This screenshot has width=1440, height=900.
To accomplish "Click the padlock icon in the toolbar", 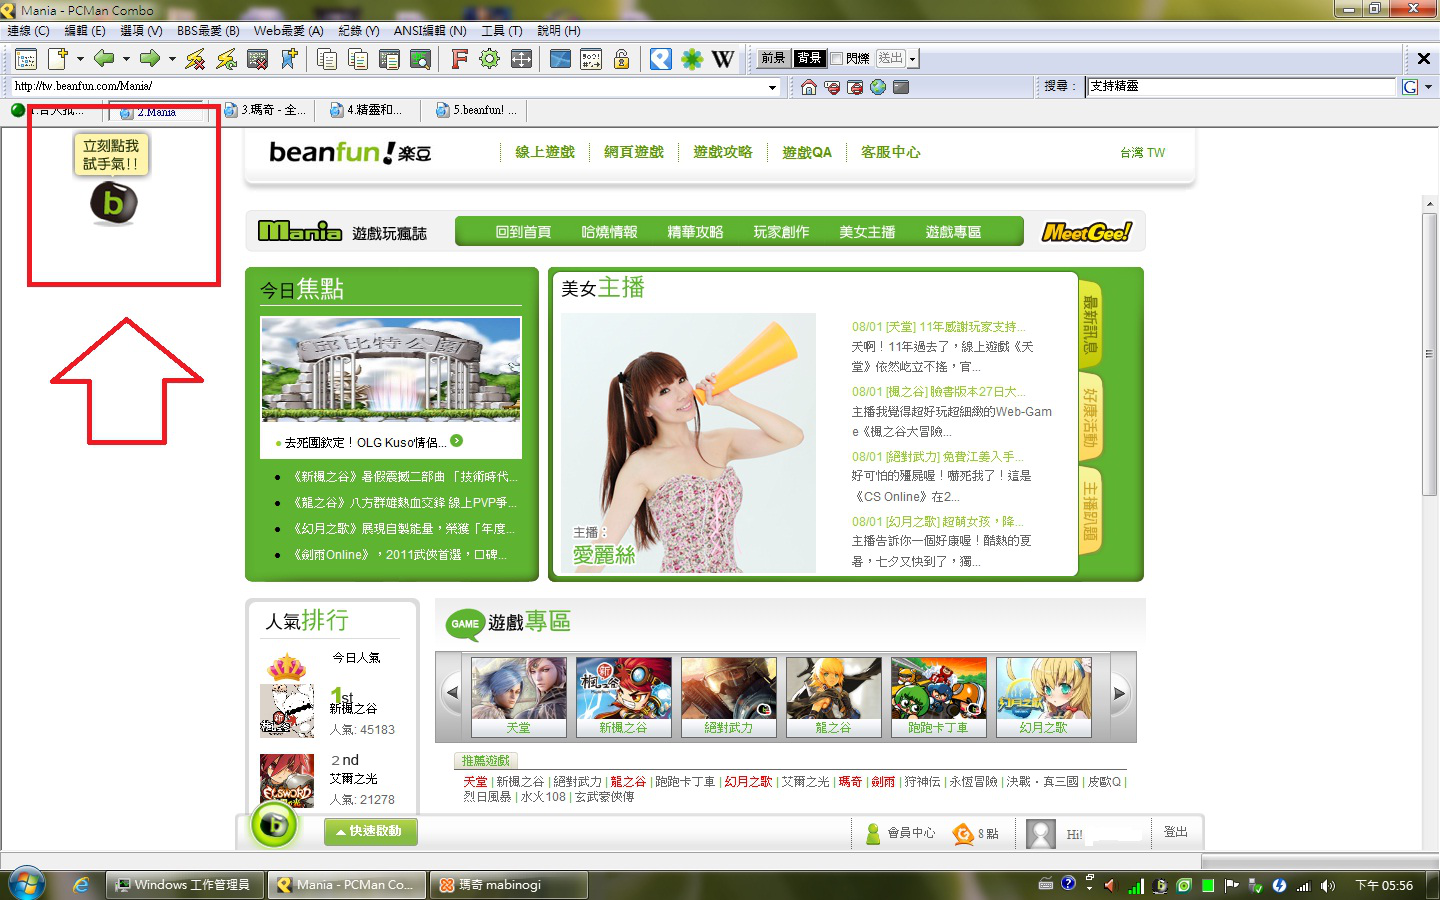I will [x=621, y=59].
